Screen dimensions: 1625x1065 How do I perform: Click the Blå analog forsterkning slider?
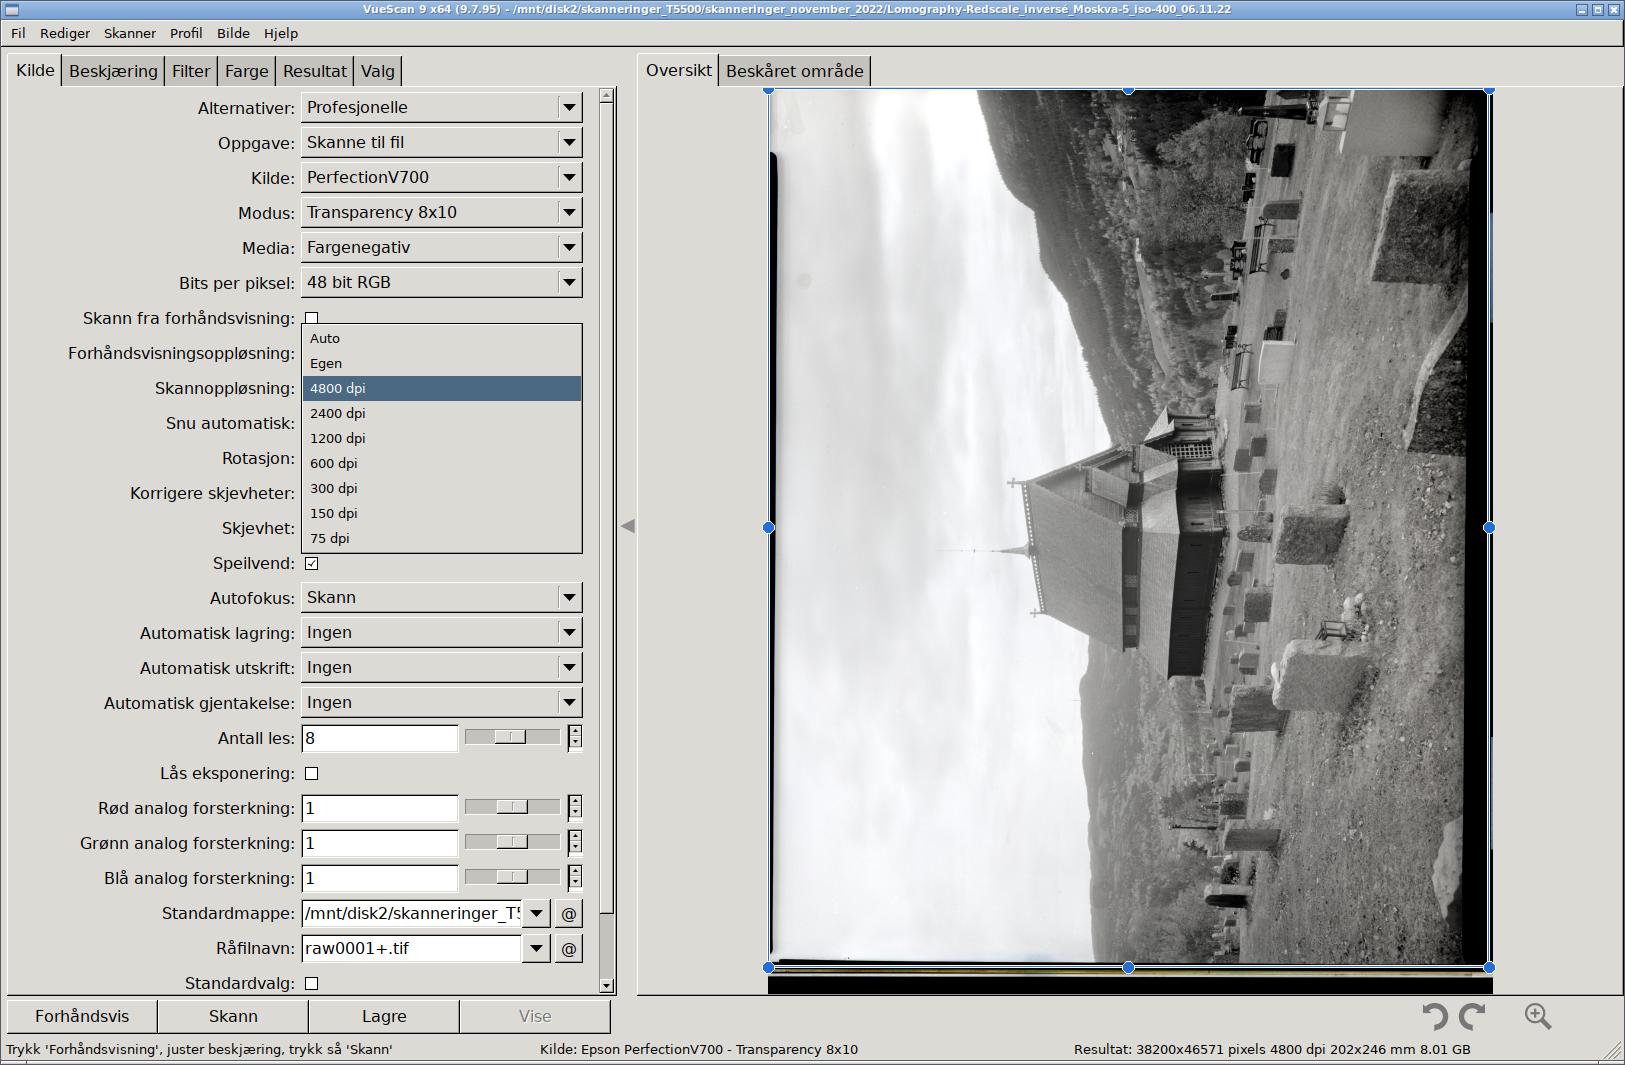(x=512, y=877)
